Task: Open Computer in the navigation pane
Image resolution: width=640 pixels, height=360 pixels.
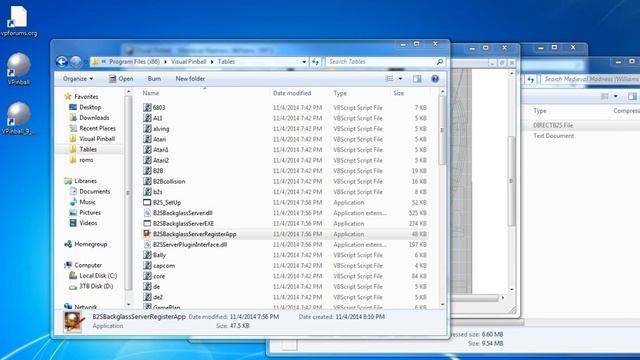Action: 83,265
